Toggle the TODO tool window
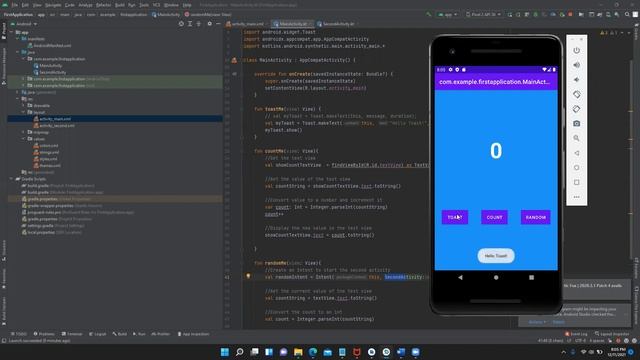The width and height of the screenshot is (640, 360). 19,334
